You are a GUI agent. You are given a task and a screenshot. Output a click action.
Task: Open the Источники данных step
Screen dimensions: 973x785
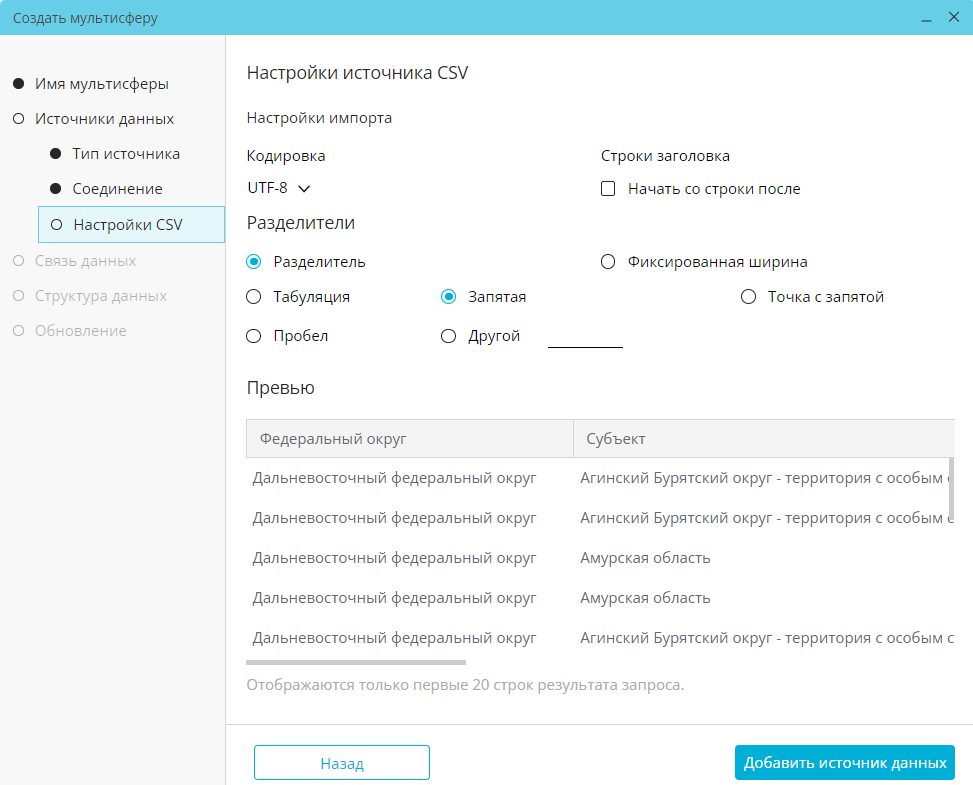pos(104,119)
